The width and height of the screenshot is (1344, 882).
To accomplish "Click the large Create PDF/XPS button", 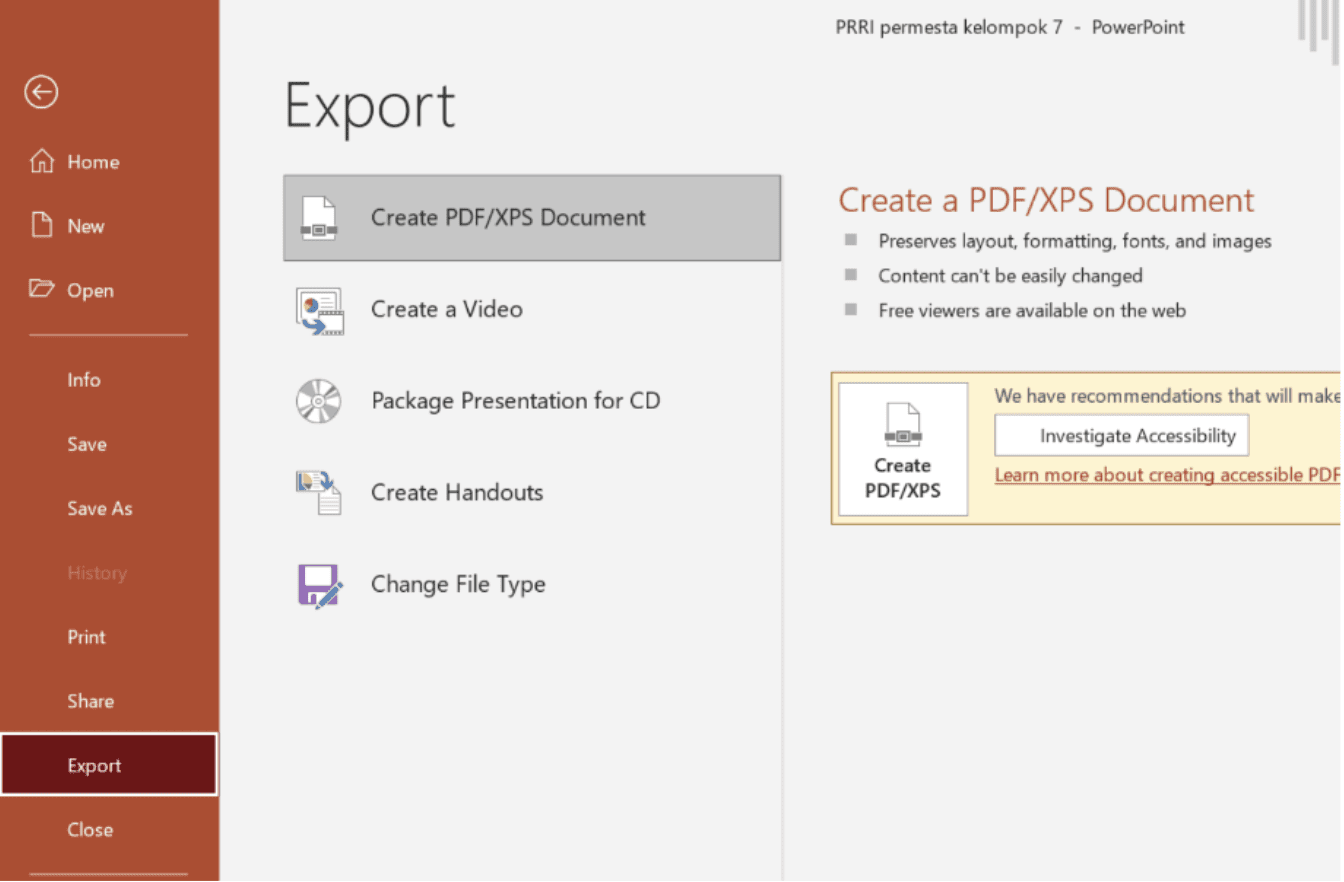I will (x=903, y=449).
